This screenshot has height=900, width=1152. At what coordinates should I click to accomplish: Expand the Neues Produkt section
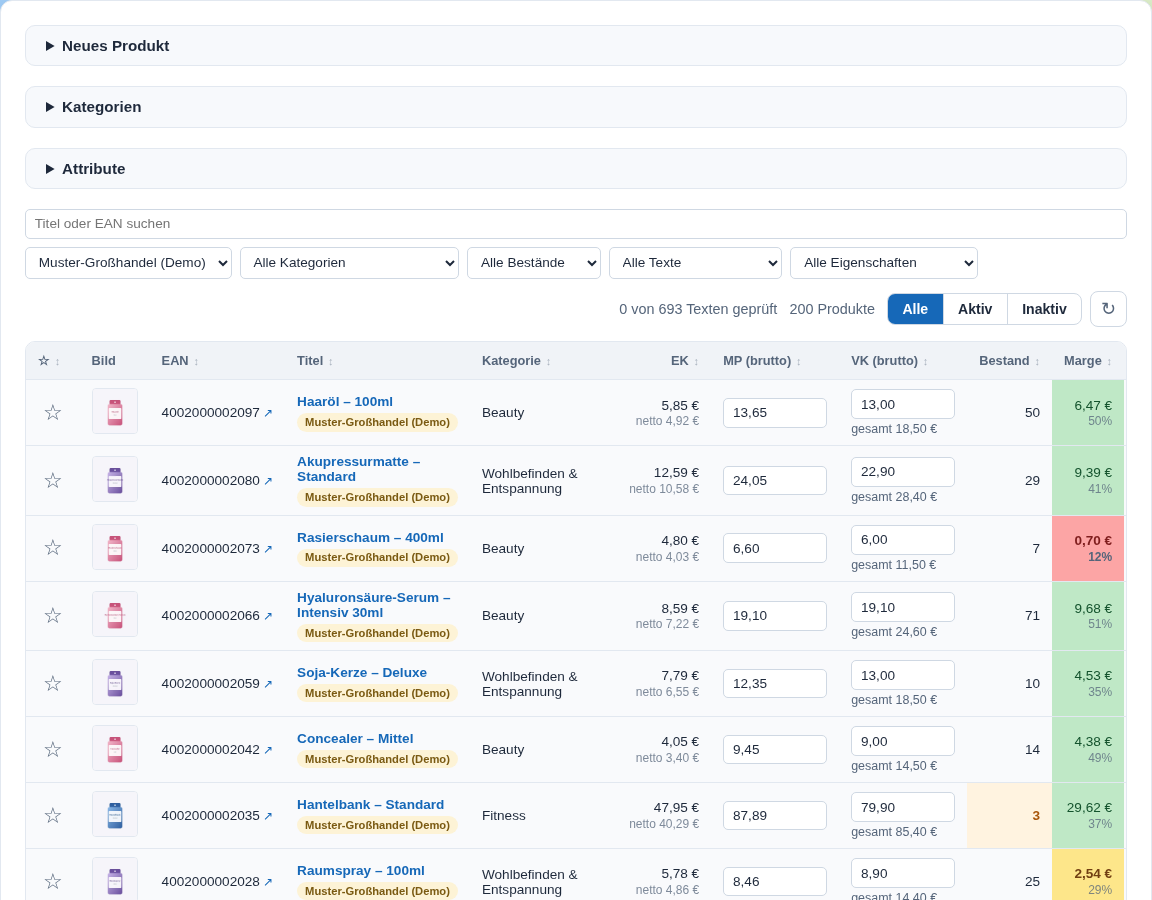[x=576, y=46]
